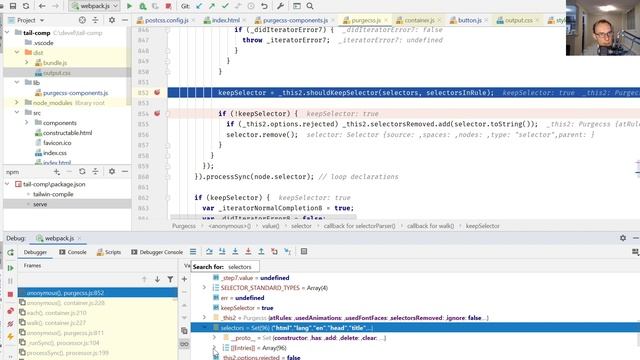Stop debugging with red square
The image size is (640, 360).
pos(11,294)
